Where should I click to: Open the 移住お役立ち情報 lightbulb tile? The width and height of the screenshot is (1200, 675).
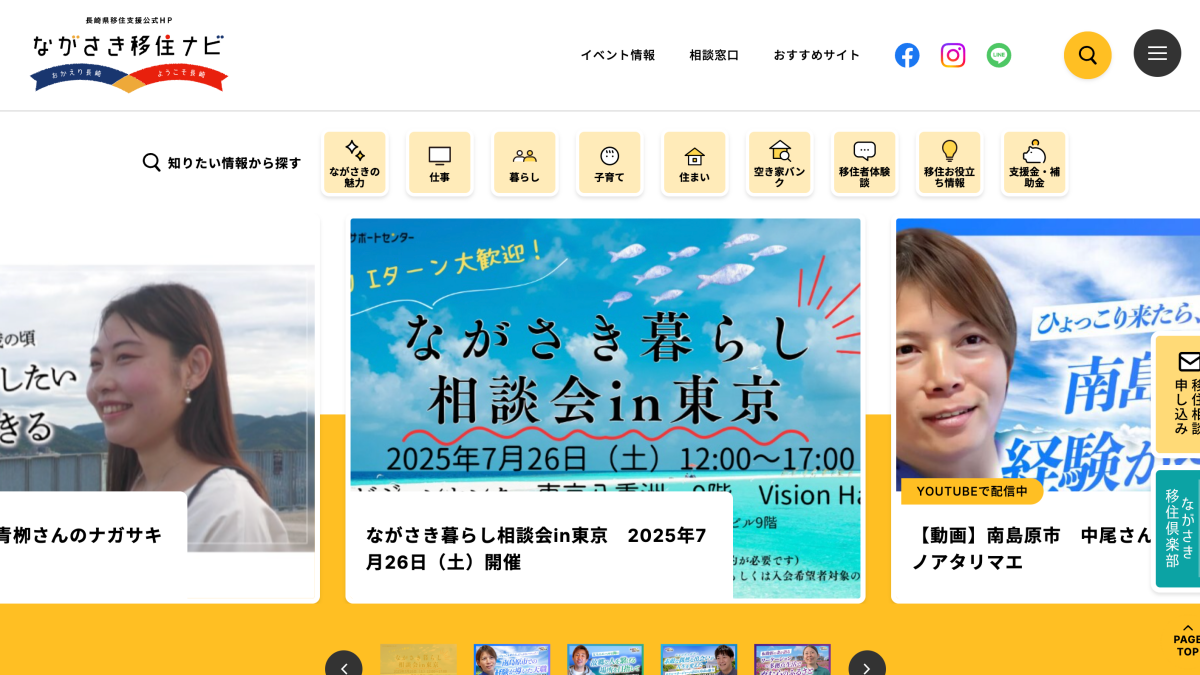(950, 163)
